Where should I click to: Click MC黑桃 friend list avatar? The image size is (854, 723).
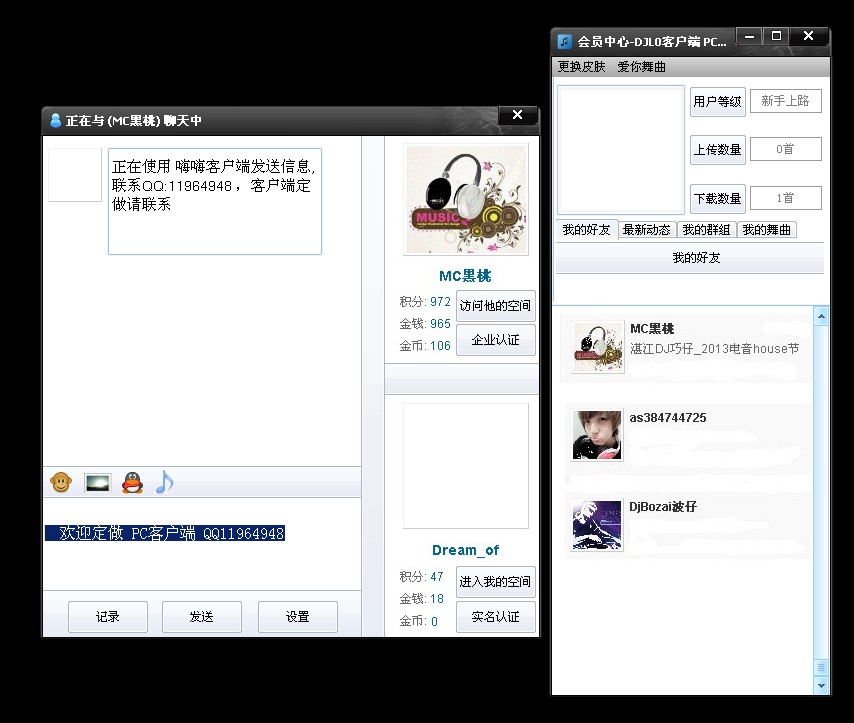[x=597, y=347]
